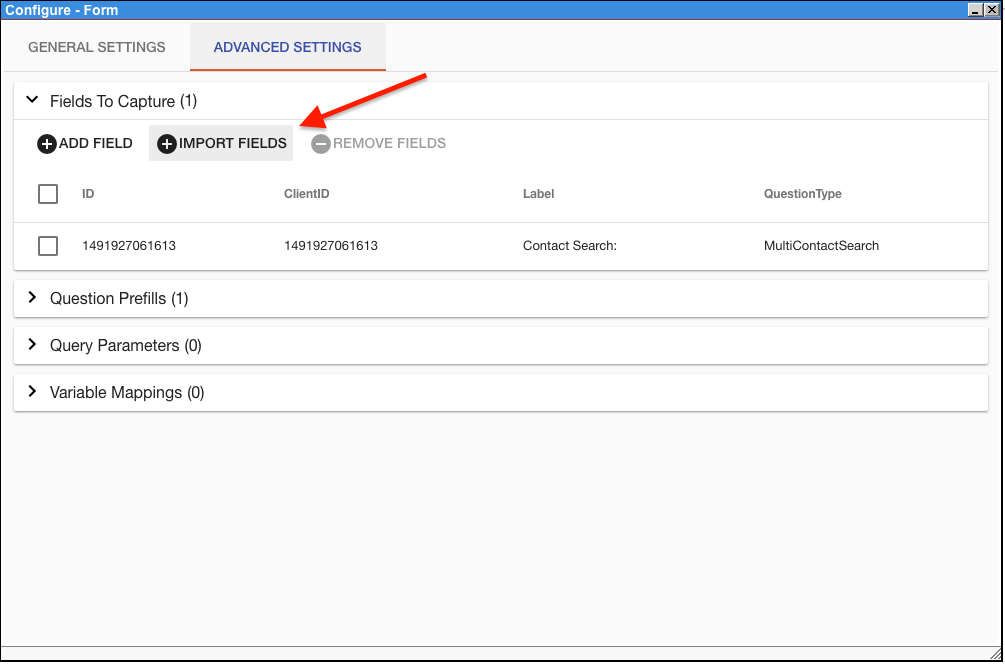Click the plus icon on ADD FIELD
The width and height of the screenshot is (1005, 664).
click(47, 143)
